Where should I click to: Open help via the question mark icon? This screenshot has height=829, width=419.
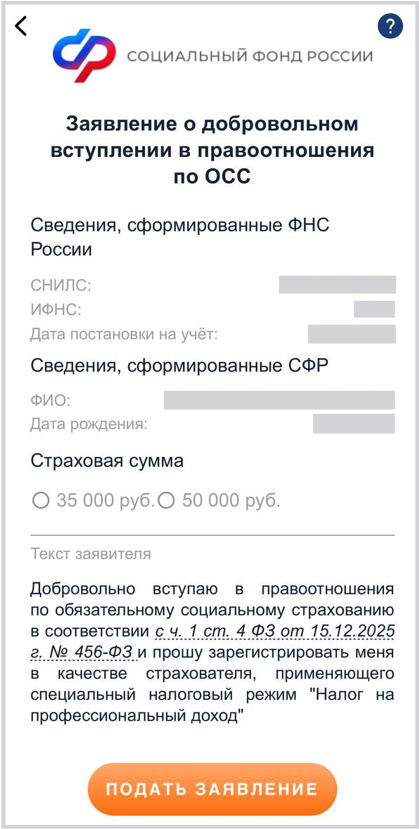(x=390, y=25)
